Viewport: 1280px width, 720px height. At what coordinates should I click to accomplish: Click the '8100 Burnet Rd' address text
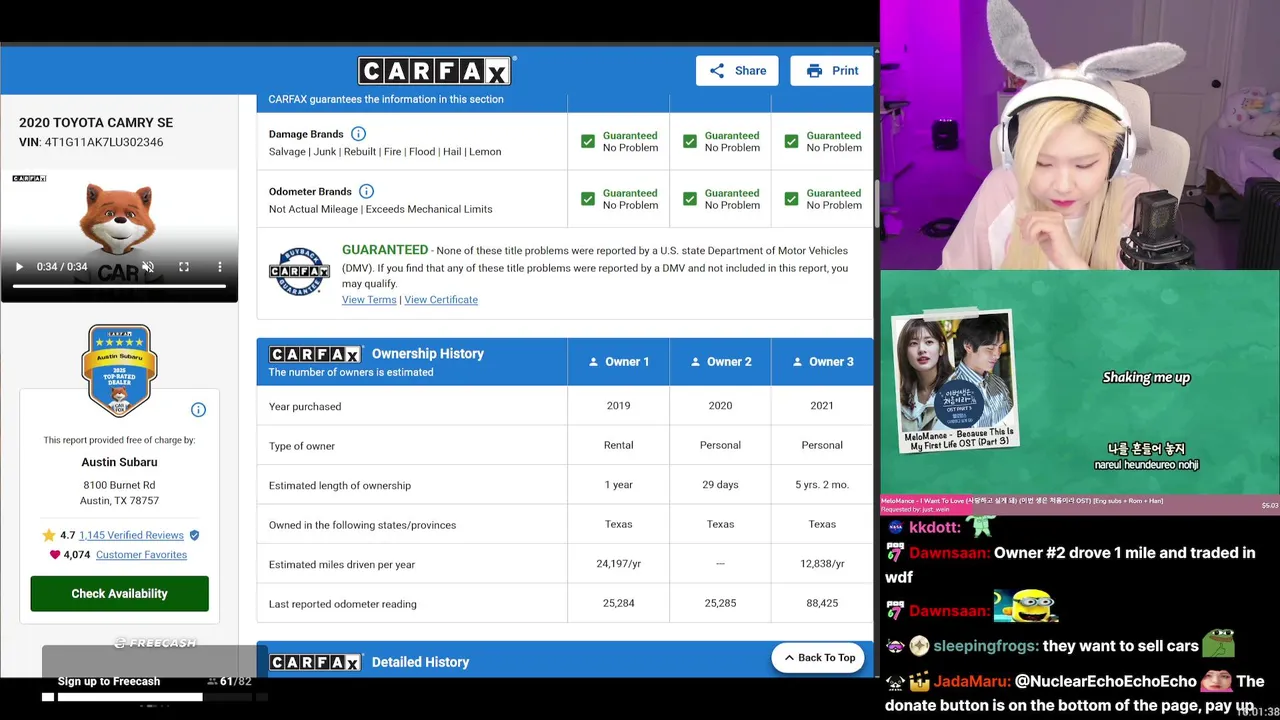click(119, 485)
